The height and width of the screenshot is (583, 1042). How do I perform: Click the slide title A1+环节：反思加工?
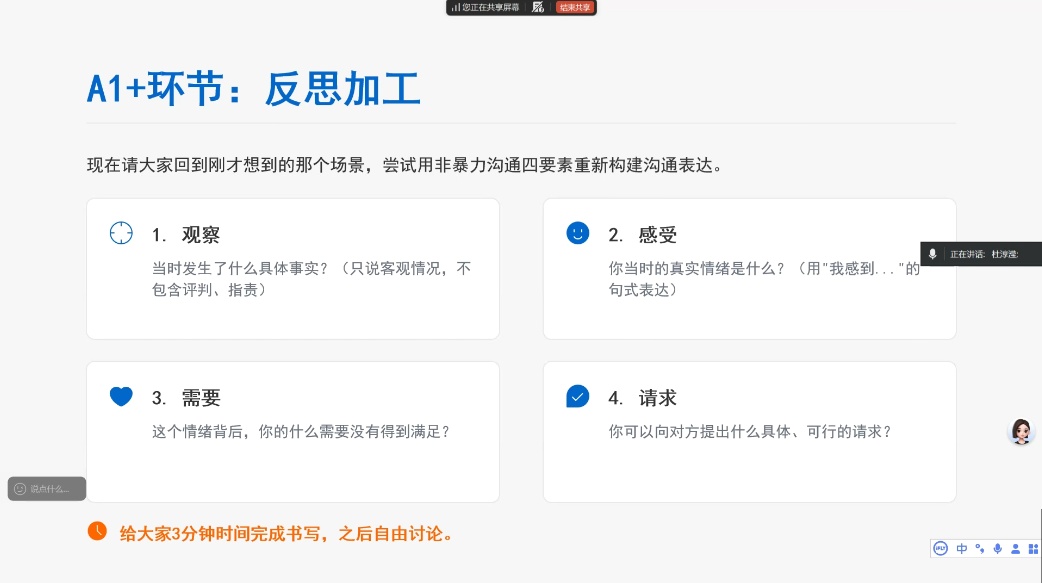tap(254, 90)
